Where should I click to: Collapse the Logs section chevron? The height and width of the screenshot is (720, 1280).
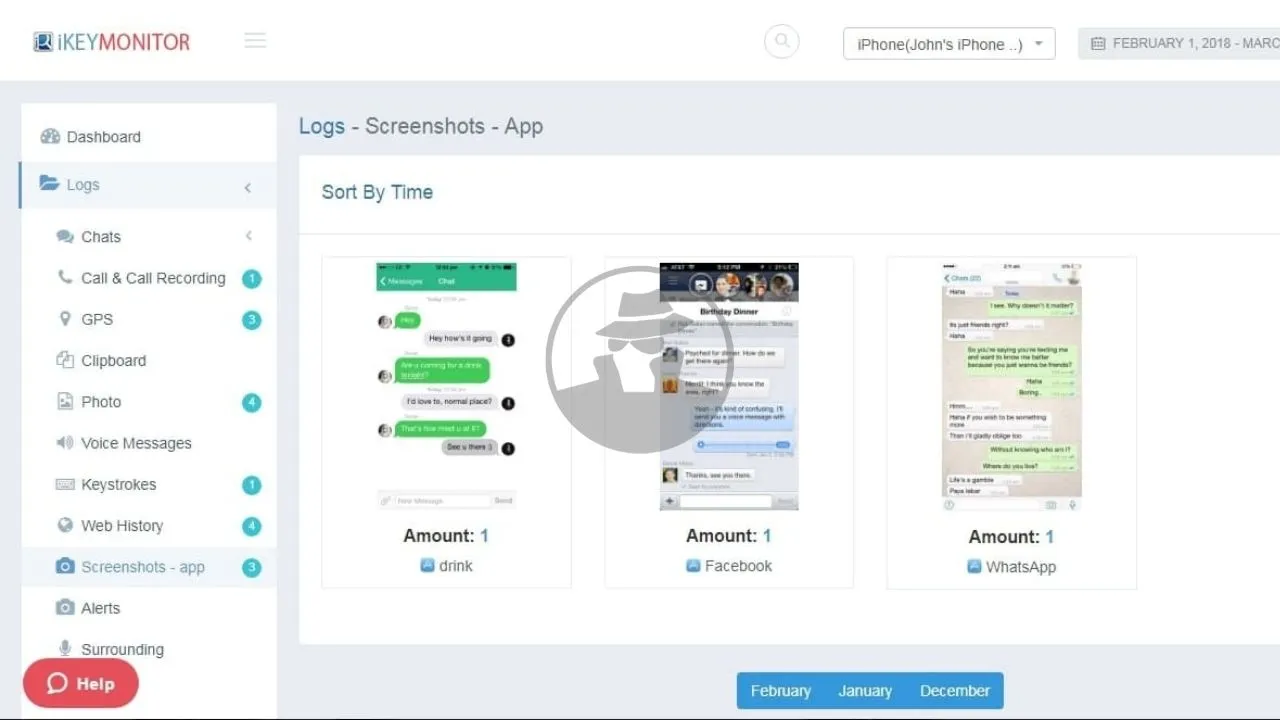click(x=247, y=187)
